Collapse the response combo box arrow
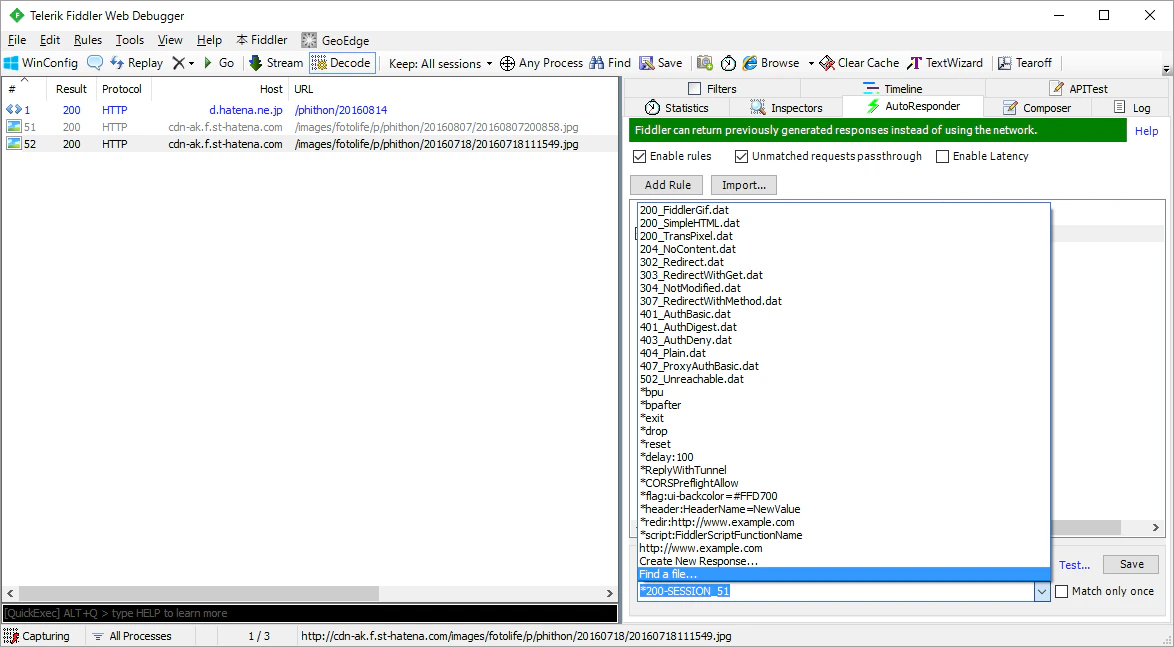1174x647 pixels. click(1041, 592)
